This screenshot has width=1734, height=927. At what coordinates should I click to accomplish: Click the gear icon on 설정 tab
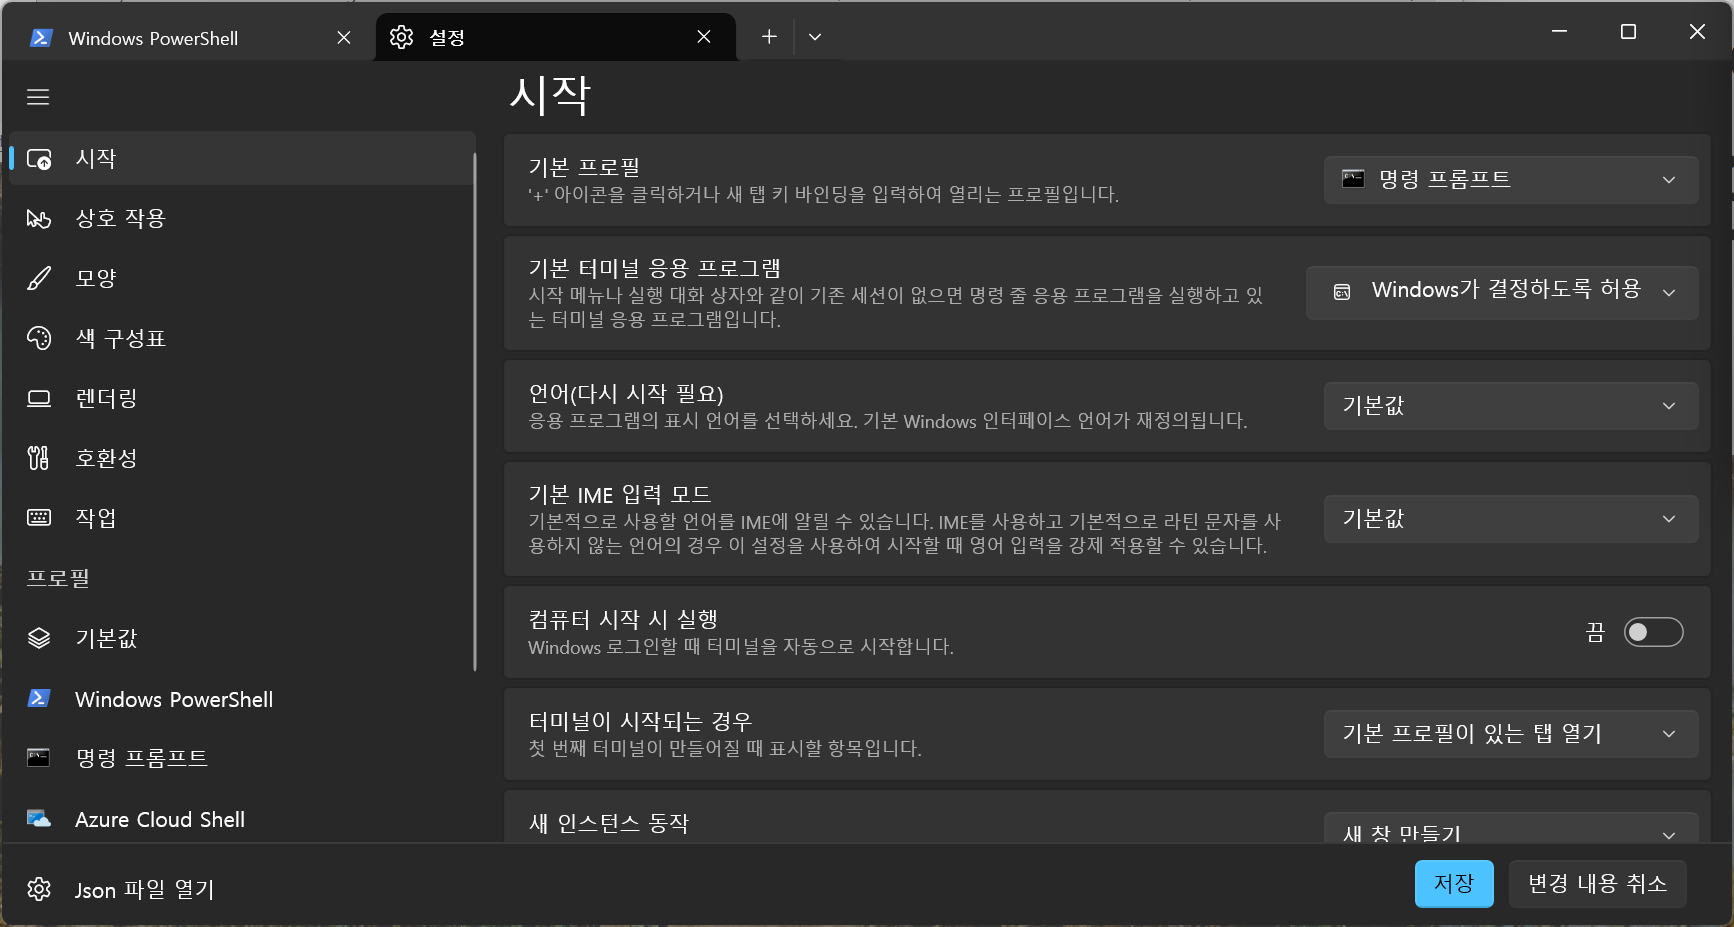(x=401, y=37)
